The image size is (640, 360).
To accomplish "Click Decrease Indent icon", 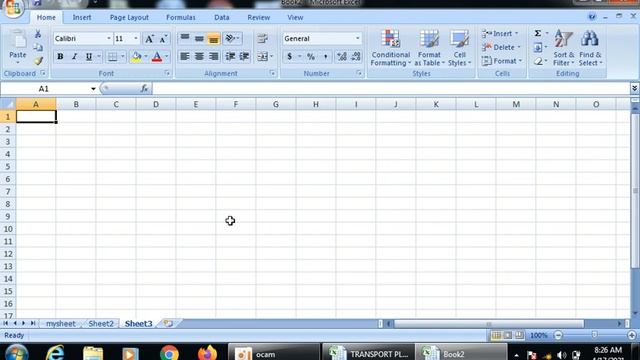I will pos(230,56).
